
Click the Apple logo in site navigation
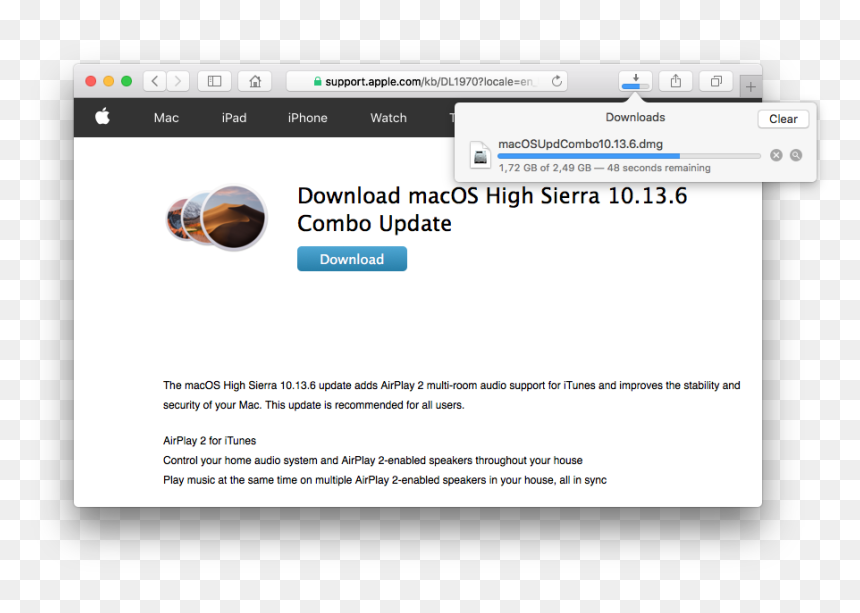pos(103,117)
